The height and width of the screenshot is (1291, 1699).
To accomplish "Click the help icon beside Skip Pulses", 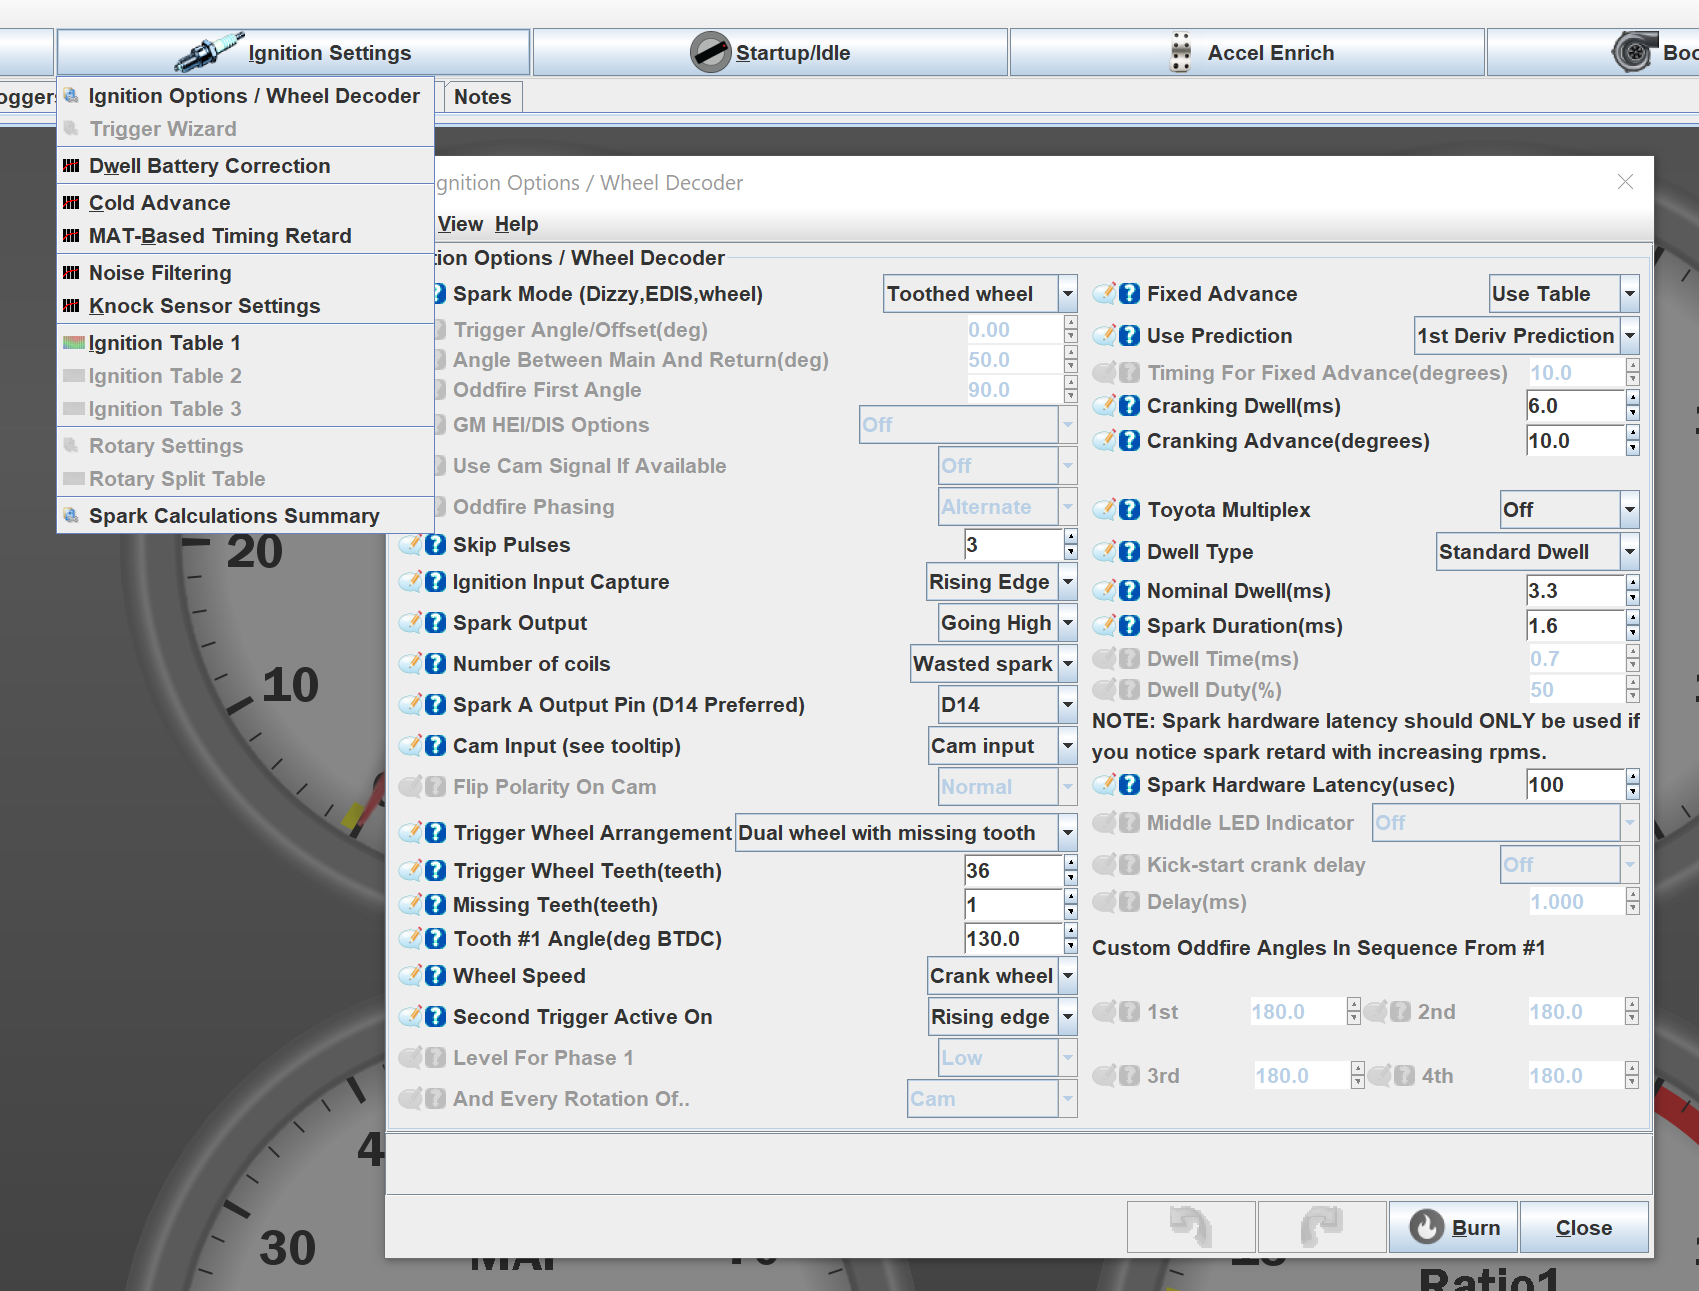I will (x=435, y=545).
